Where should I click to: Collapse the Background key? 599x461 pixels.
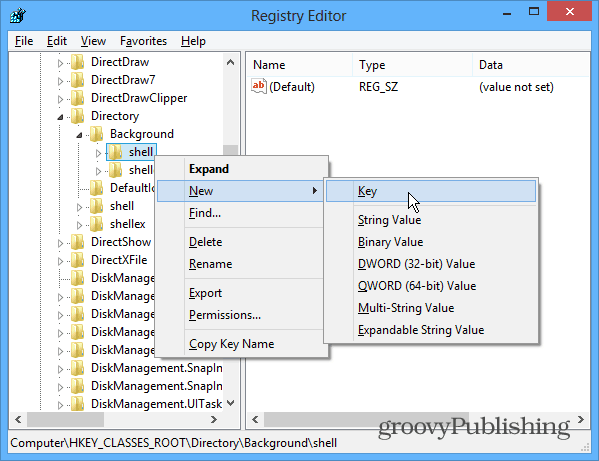(79, 135)
